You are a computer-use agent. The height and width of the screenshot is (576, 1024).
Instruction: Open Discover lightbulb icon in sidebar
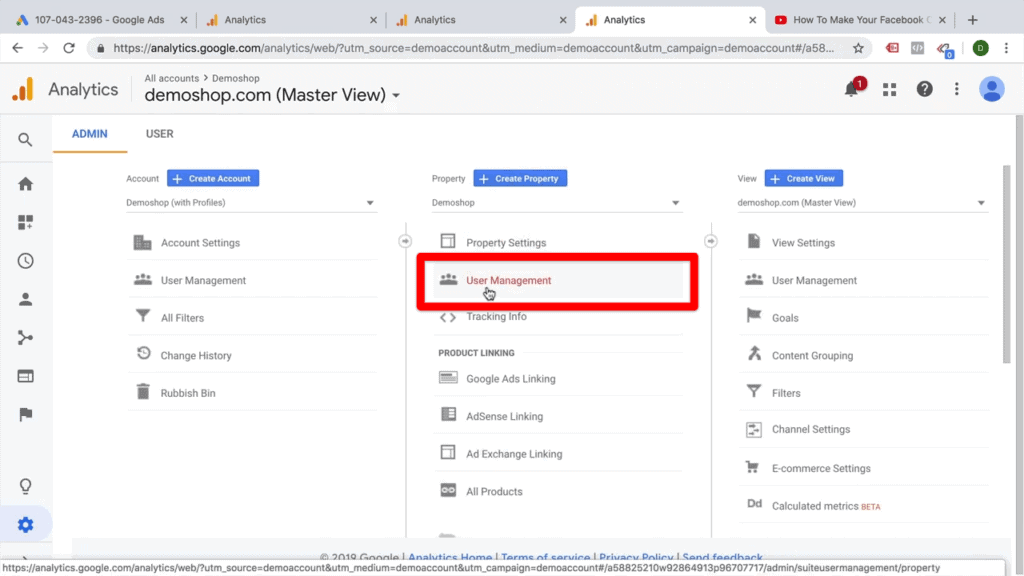point(25,486)
